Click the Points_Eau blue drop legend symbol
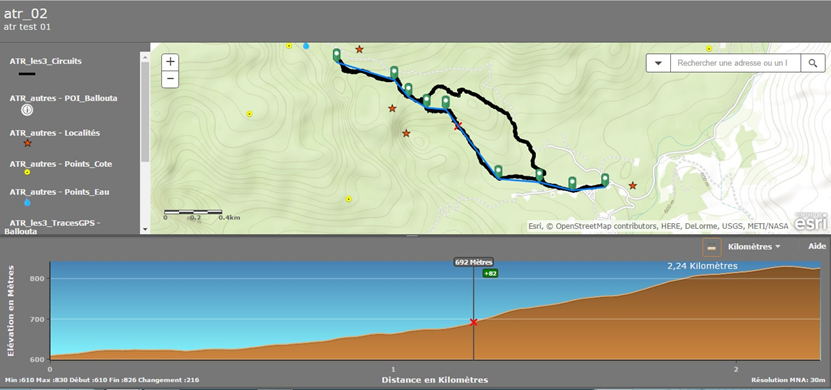The width and height of the screenshot is (831, 390). (x=27, y=202)
